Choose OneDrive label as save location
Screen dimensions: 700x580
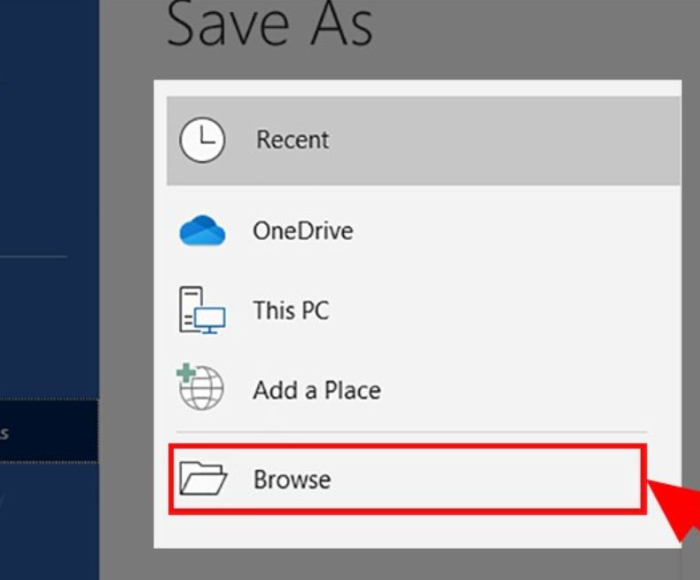tap(303, 231)
